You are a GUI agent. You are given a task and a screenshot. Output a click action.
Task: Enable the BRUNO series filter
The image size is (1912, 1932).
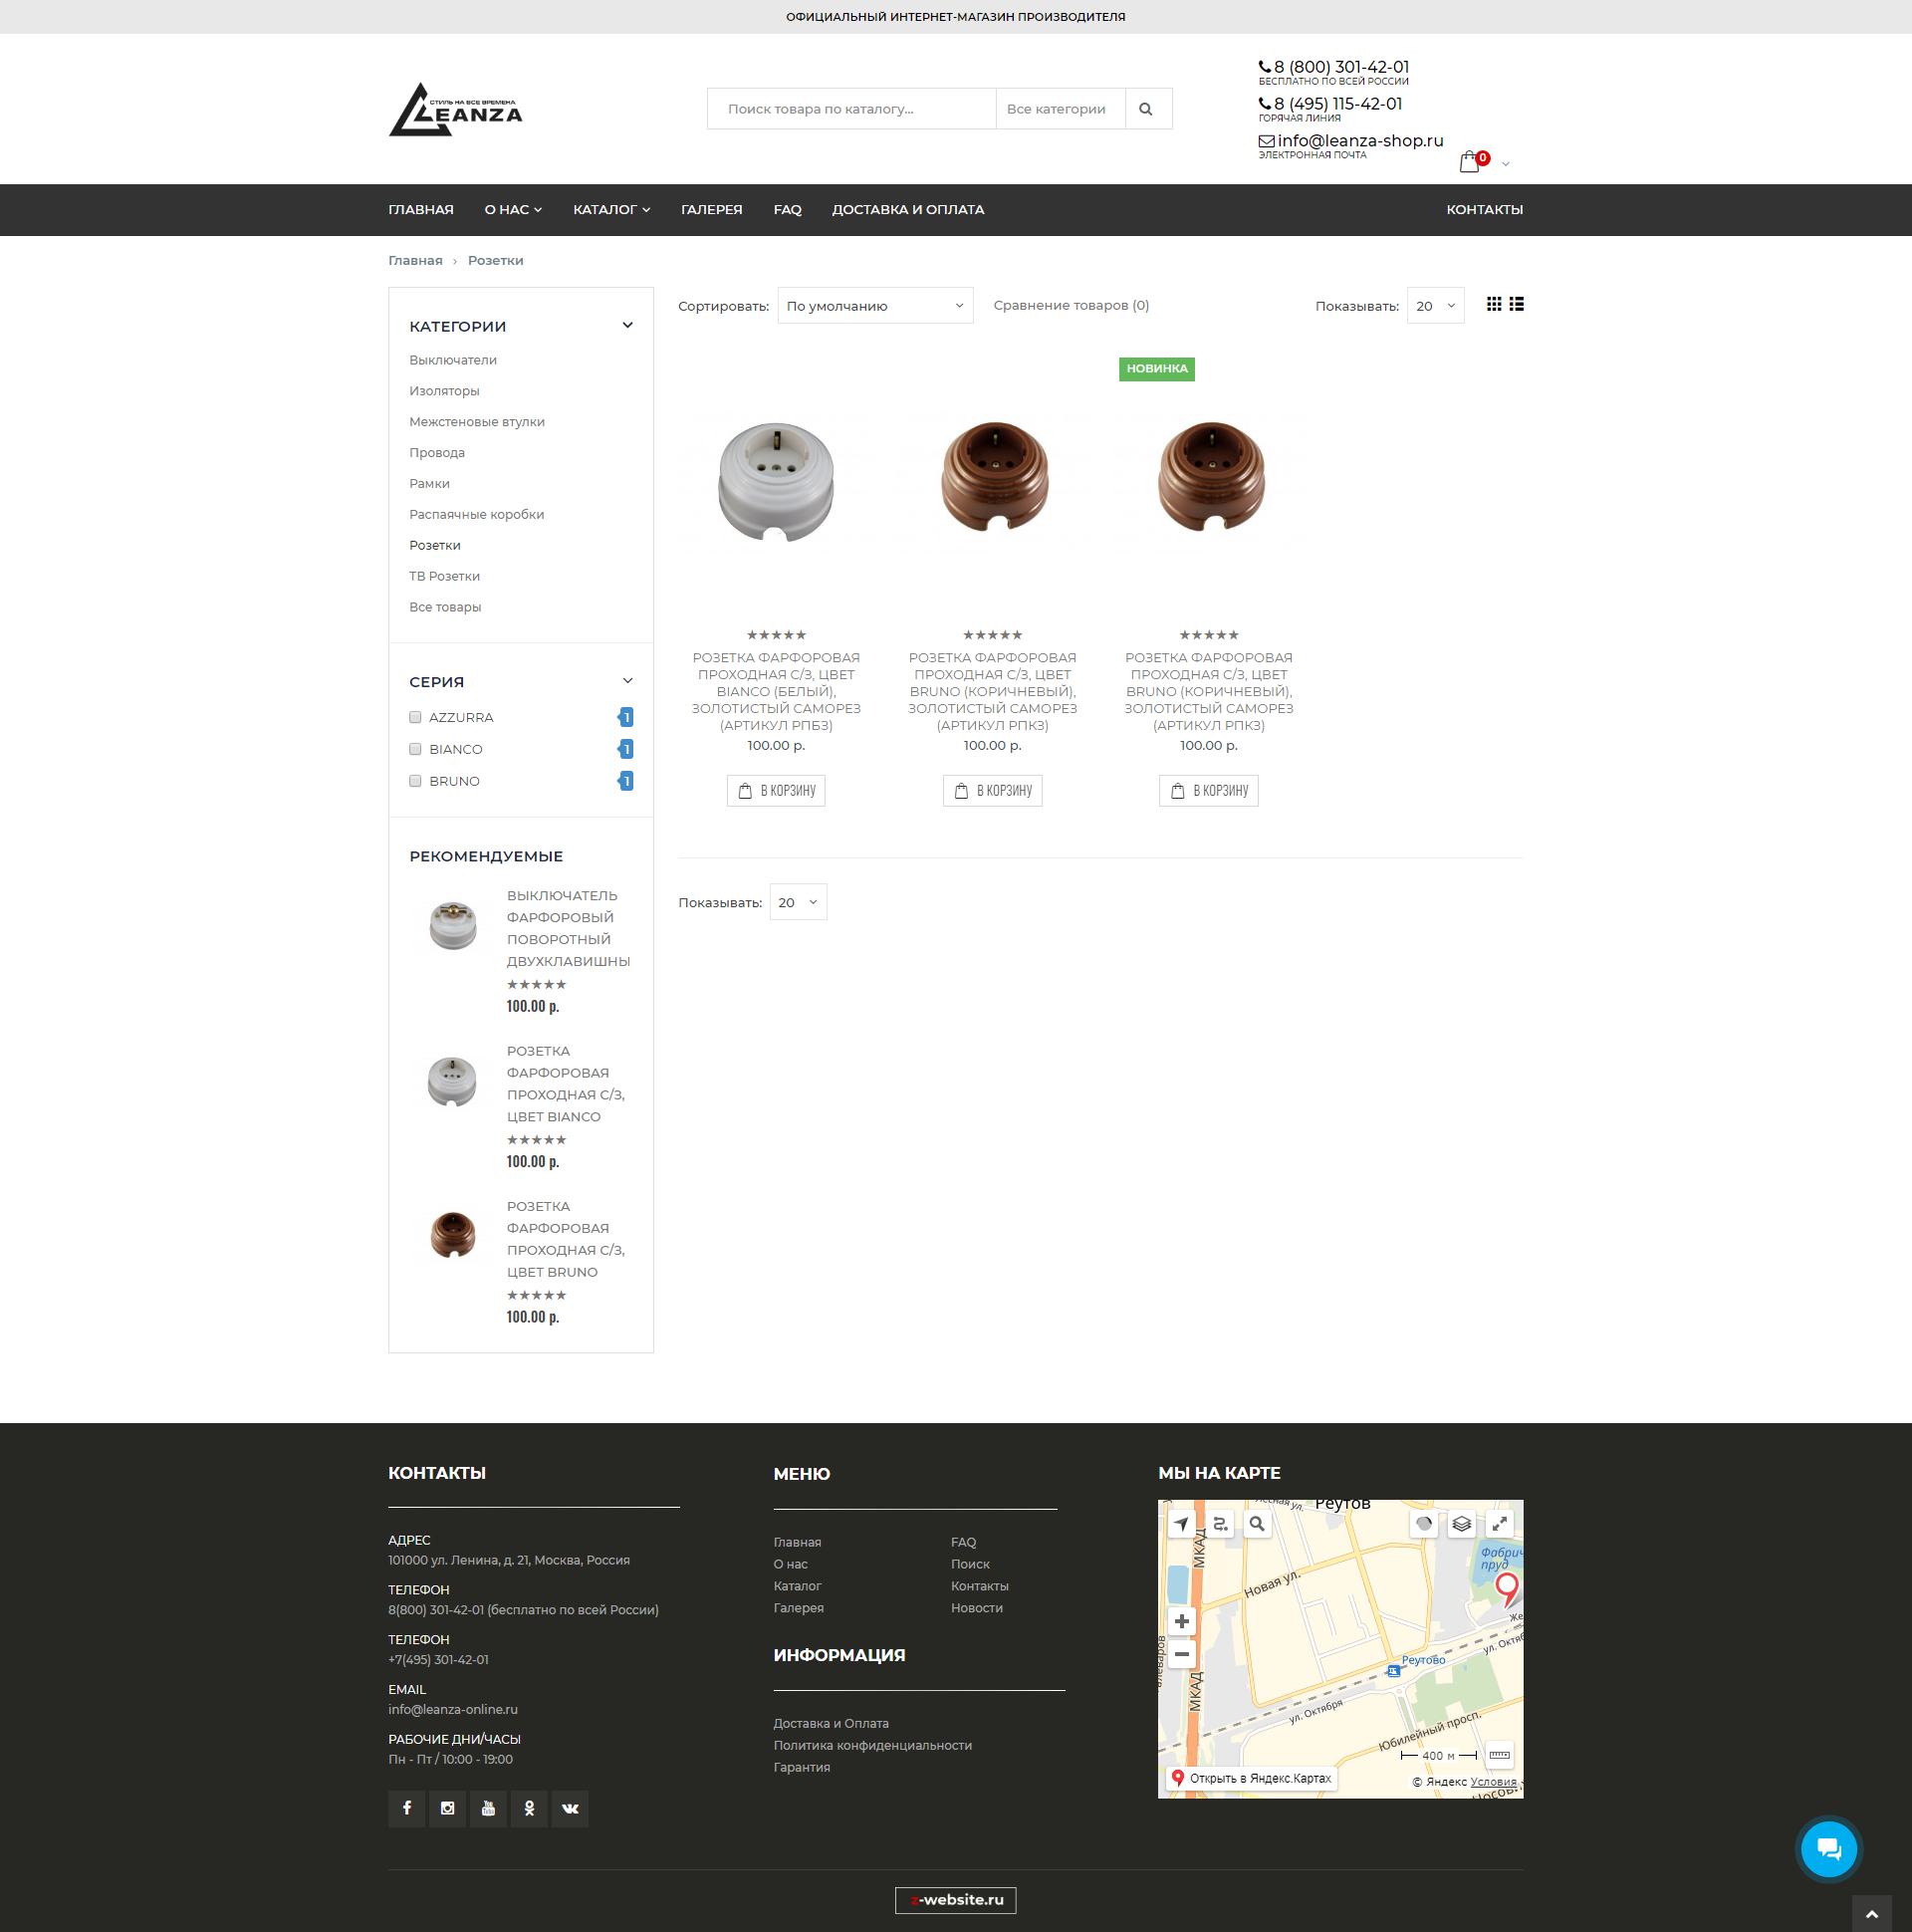415,781
